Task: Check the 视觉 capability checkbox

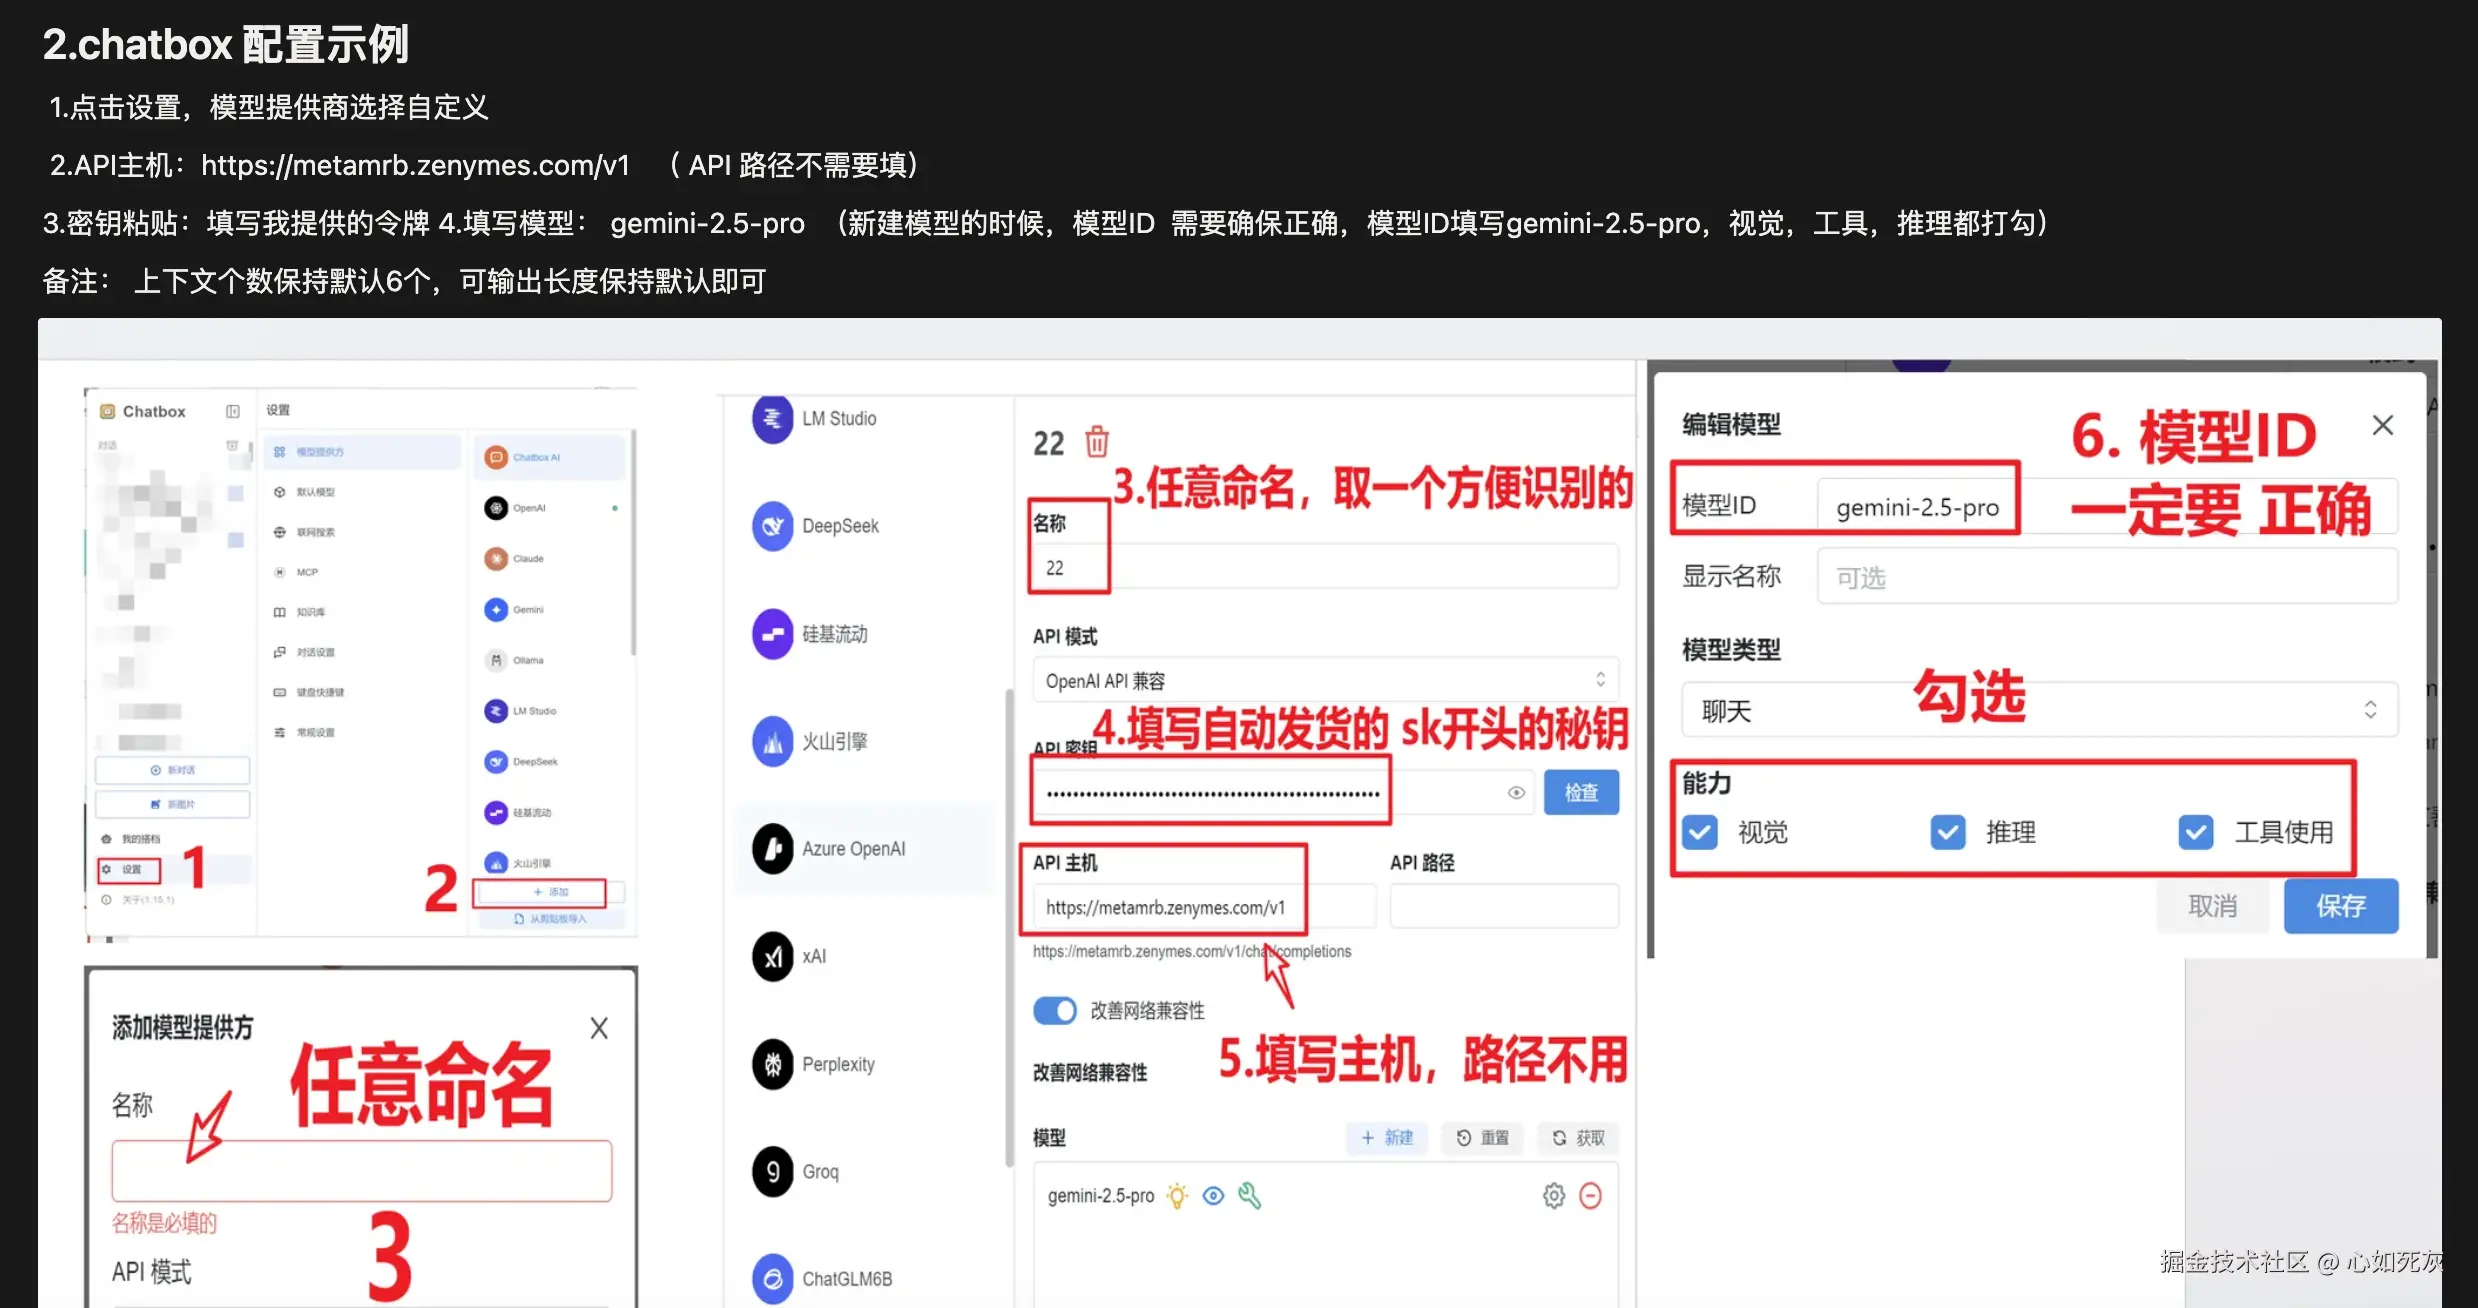Action: click(x=1698, y=831)
